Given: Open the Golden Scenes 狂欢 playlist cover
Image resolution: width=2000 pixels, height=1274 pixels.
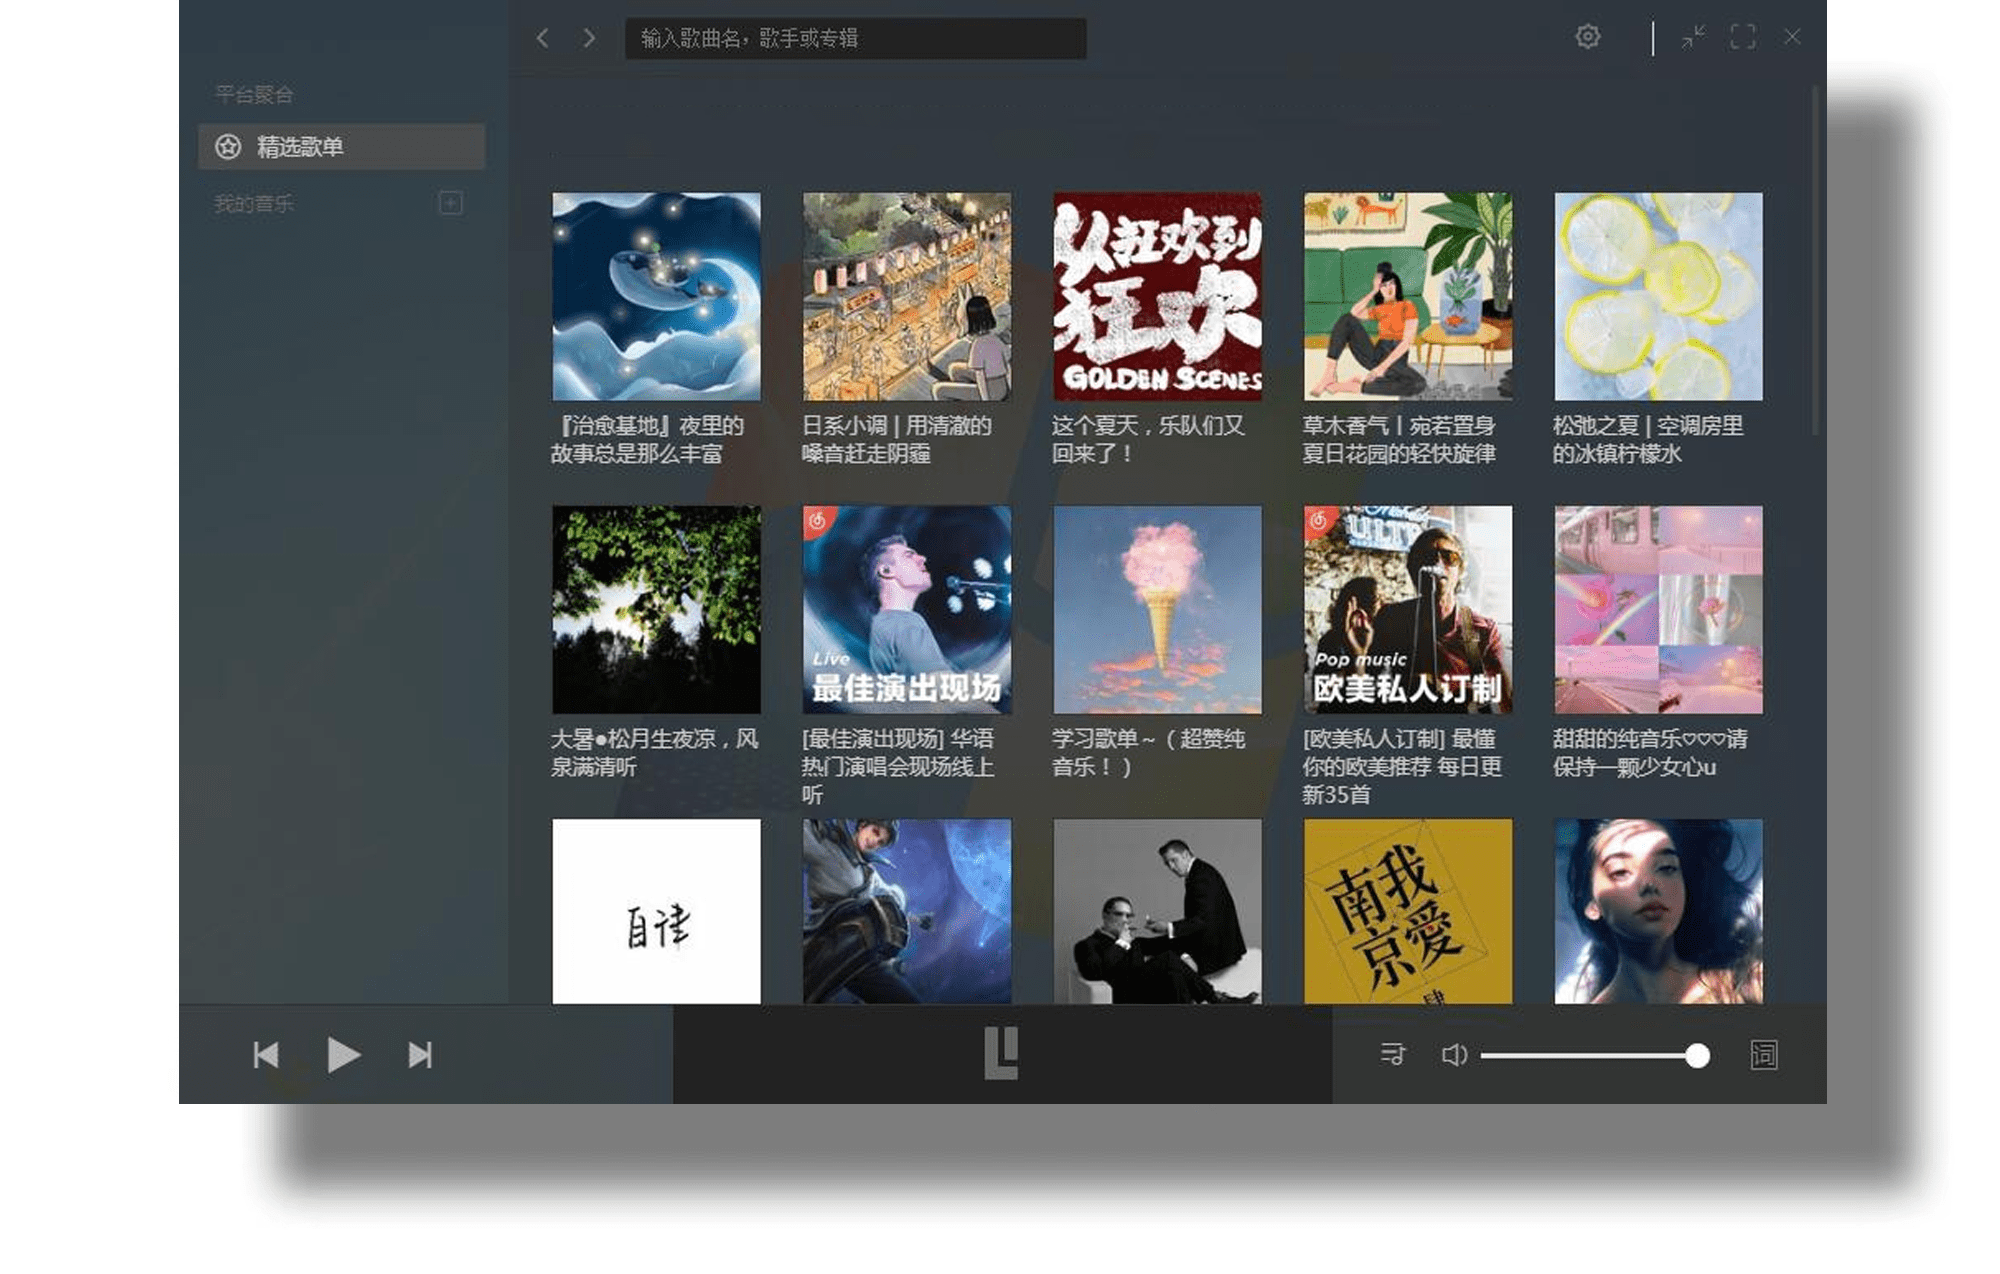Looking at the screenshot, I should click(1158, 297).
